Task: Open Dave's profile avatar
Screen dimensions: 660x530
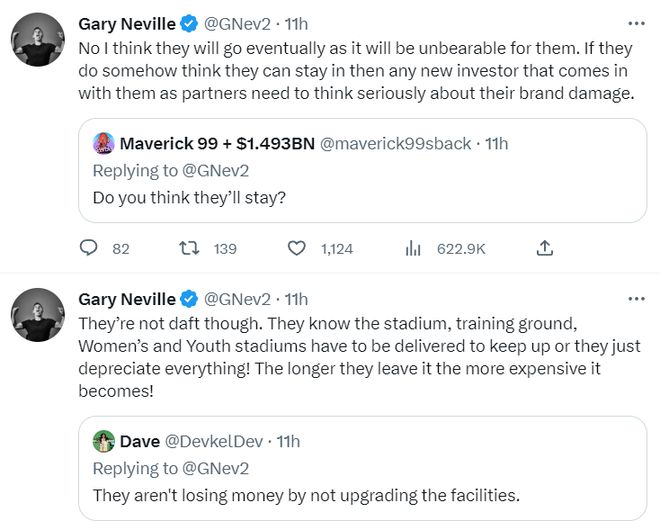Action: click(104, 441)
